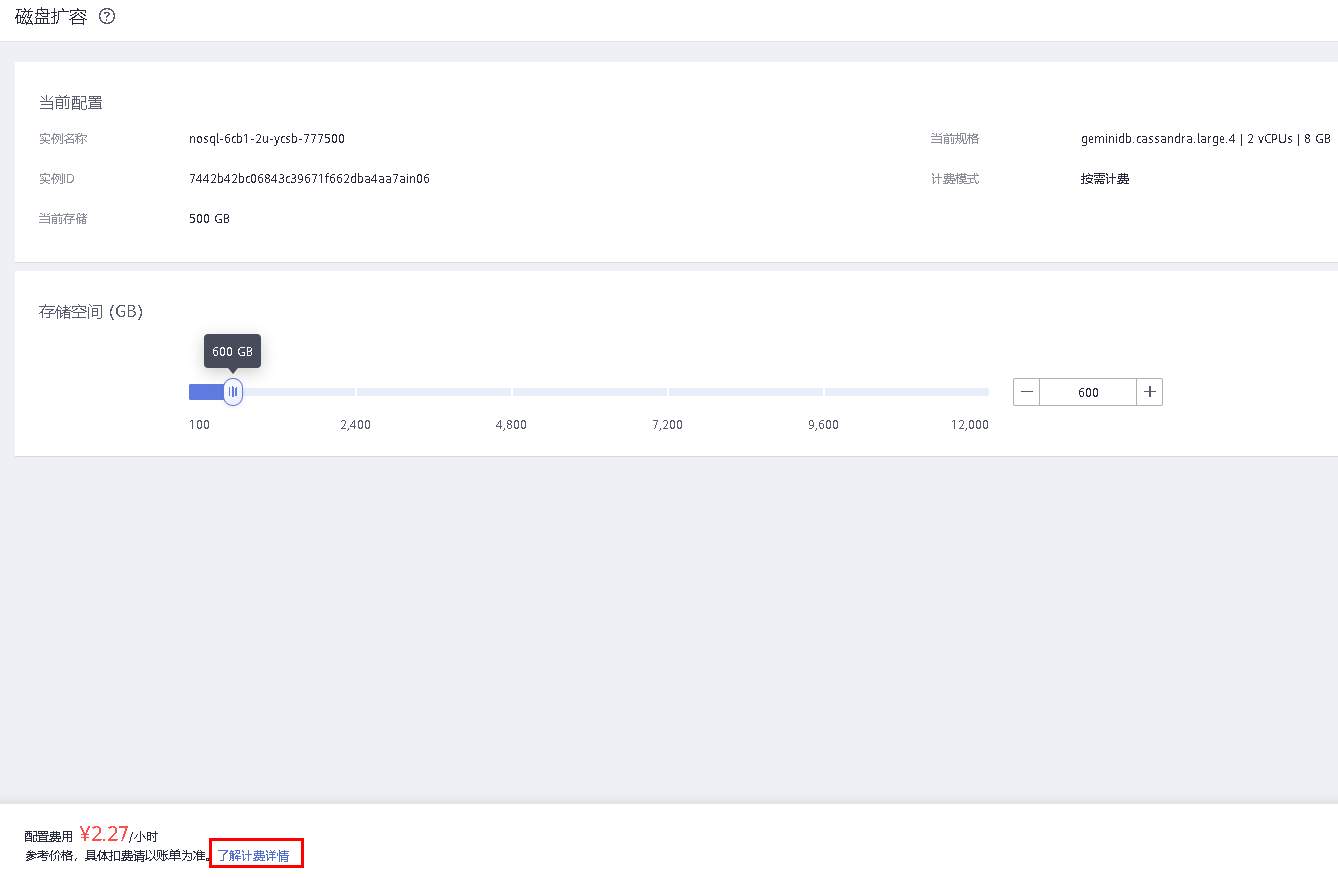Focus the storage size input showing 600
Viewport: 1338px width, 878px height.
coord(1088,392)
